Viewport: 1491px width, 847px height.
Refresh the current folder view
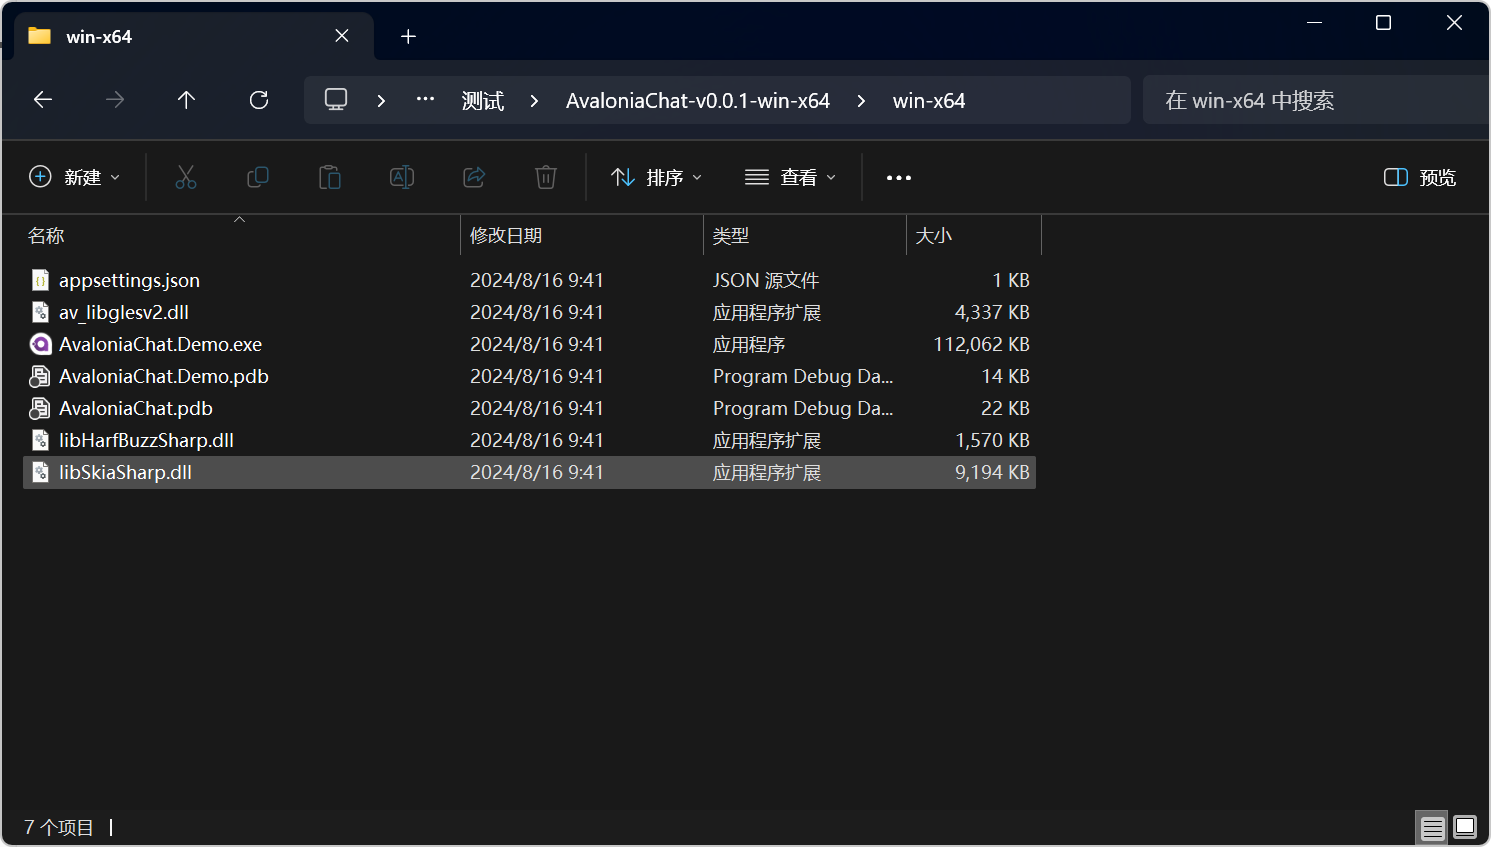coord(259,100)
